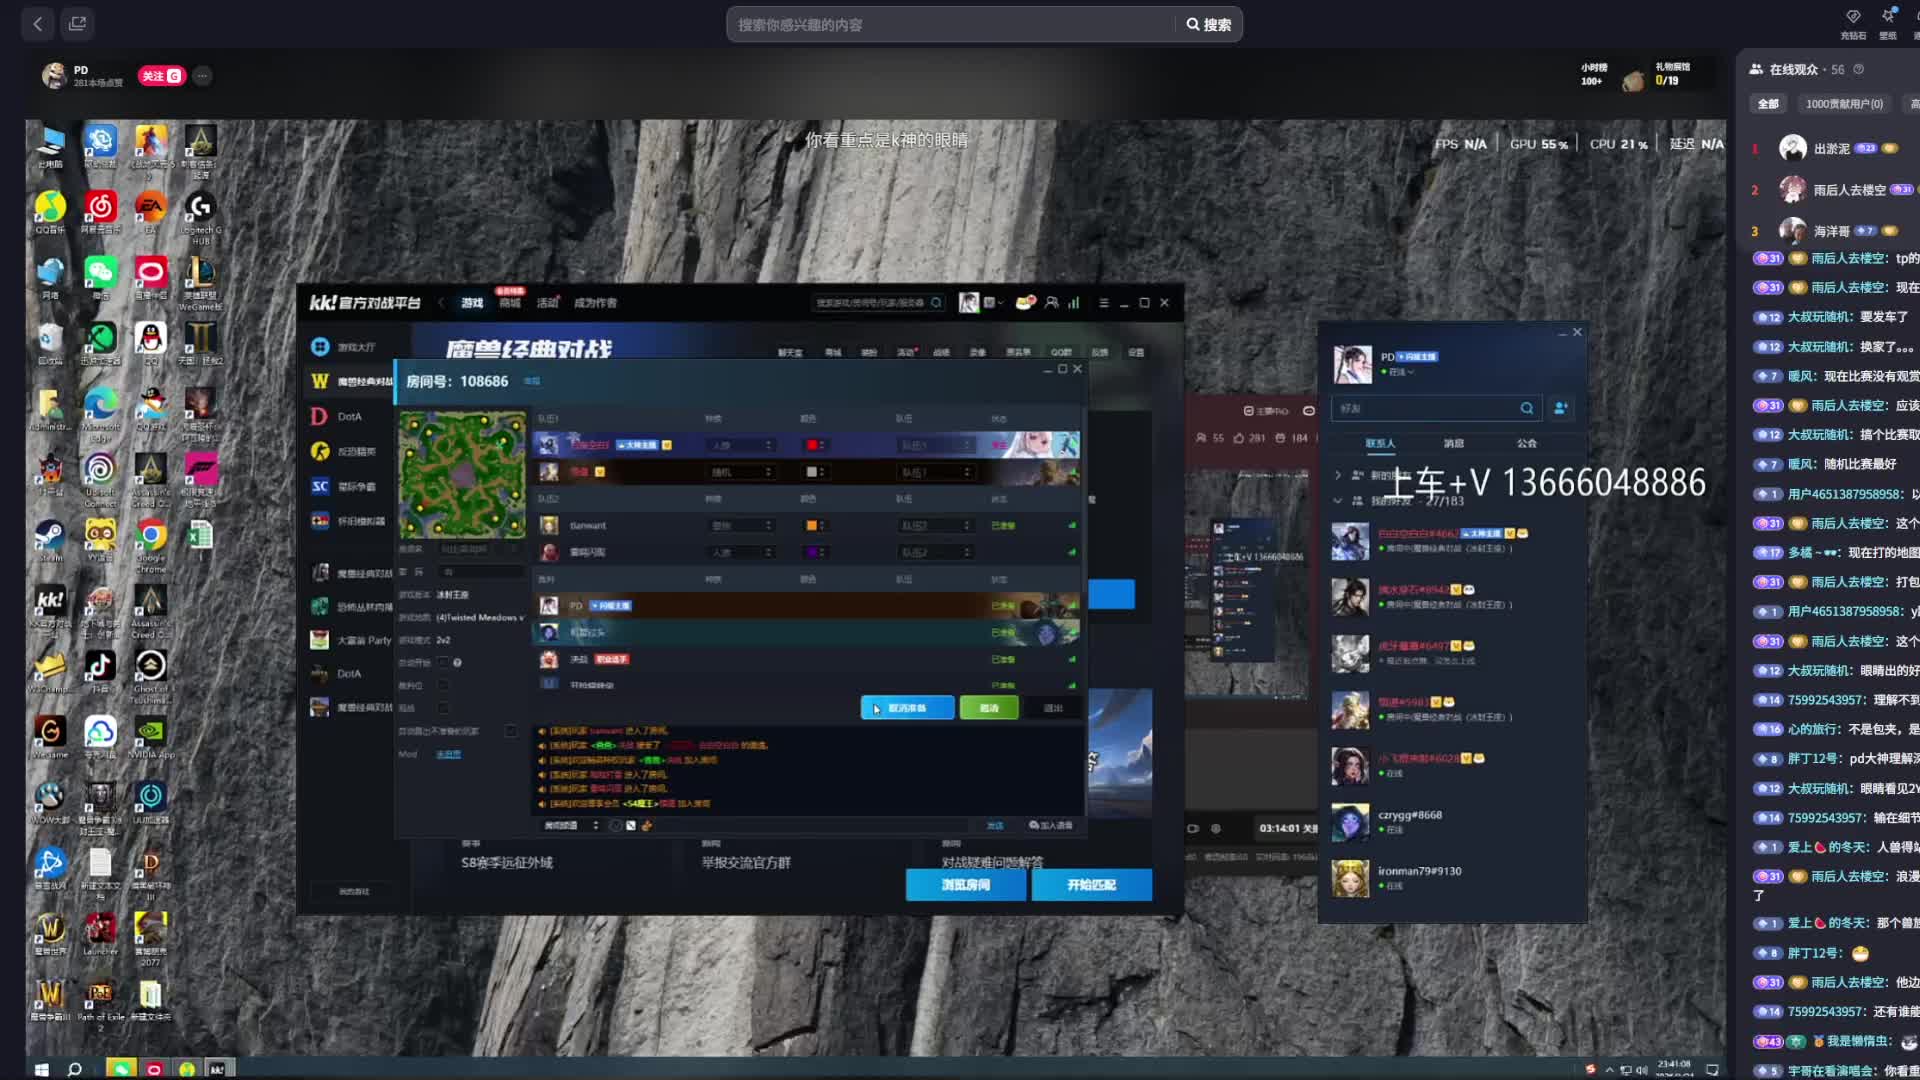Screen dimensions: 1920x1080
Task: Collapse the my friends 27/183 group
Action: click(x=1337, y=500)
